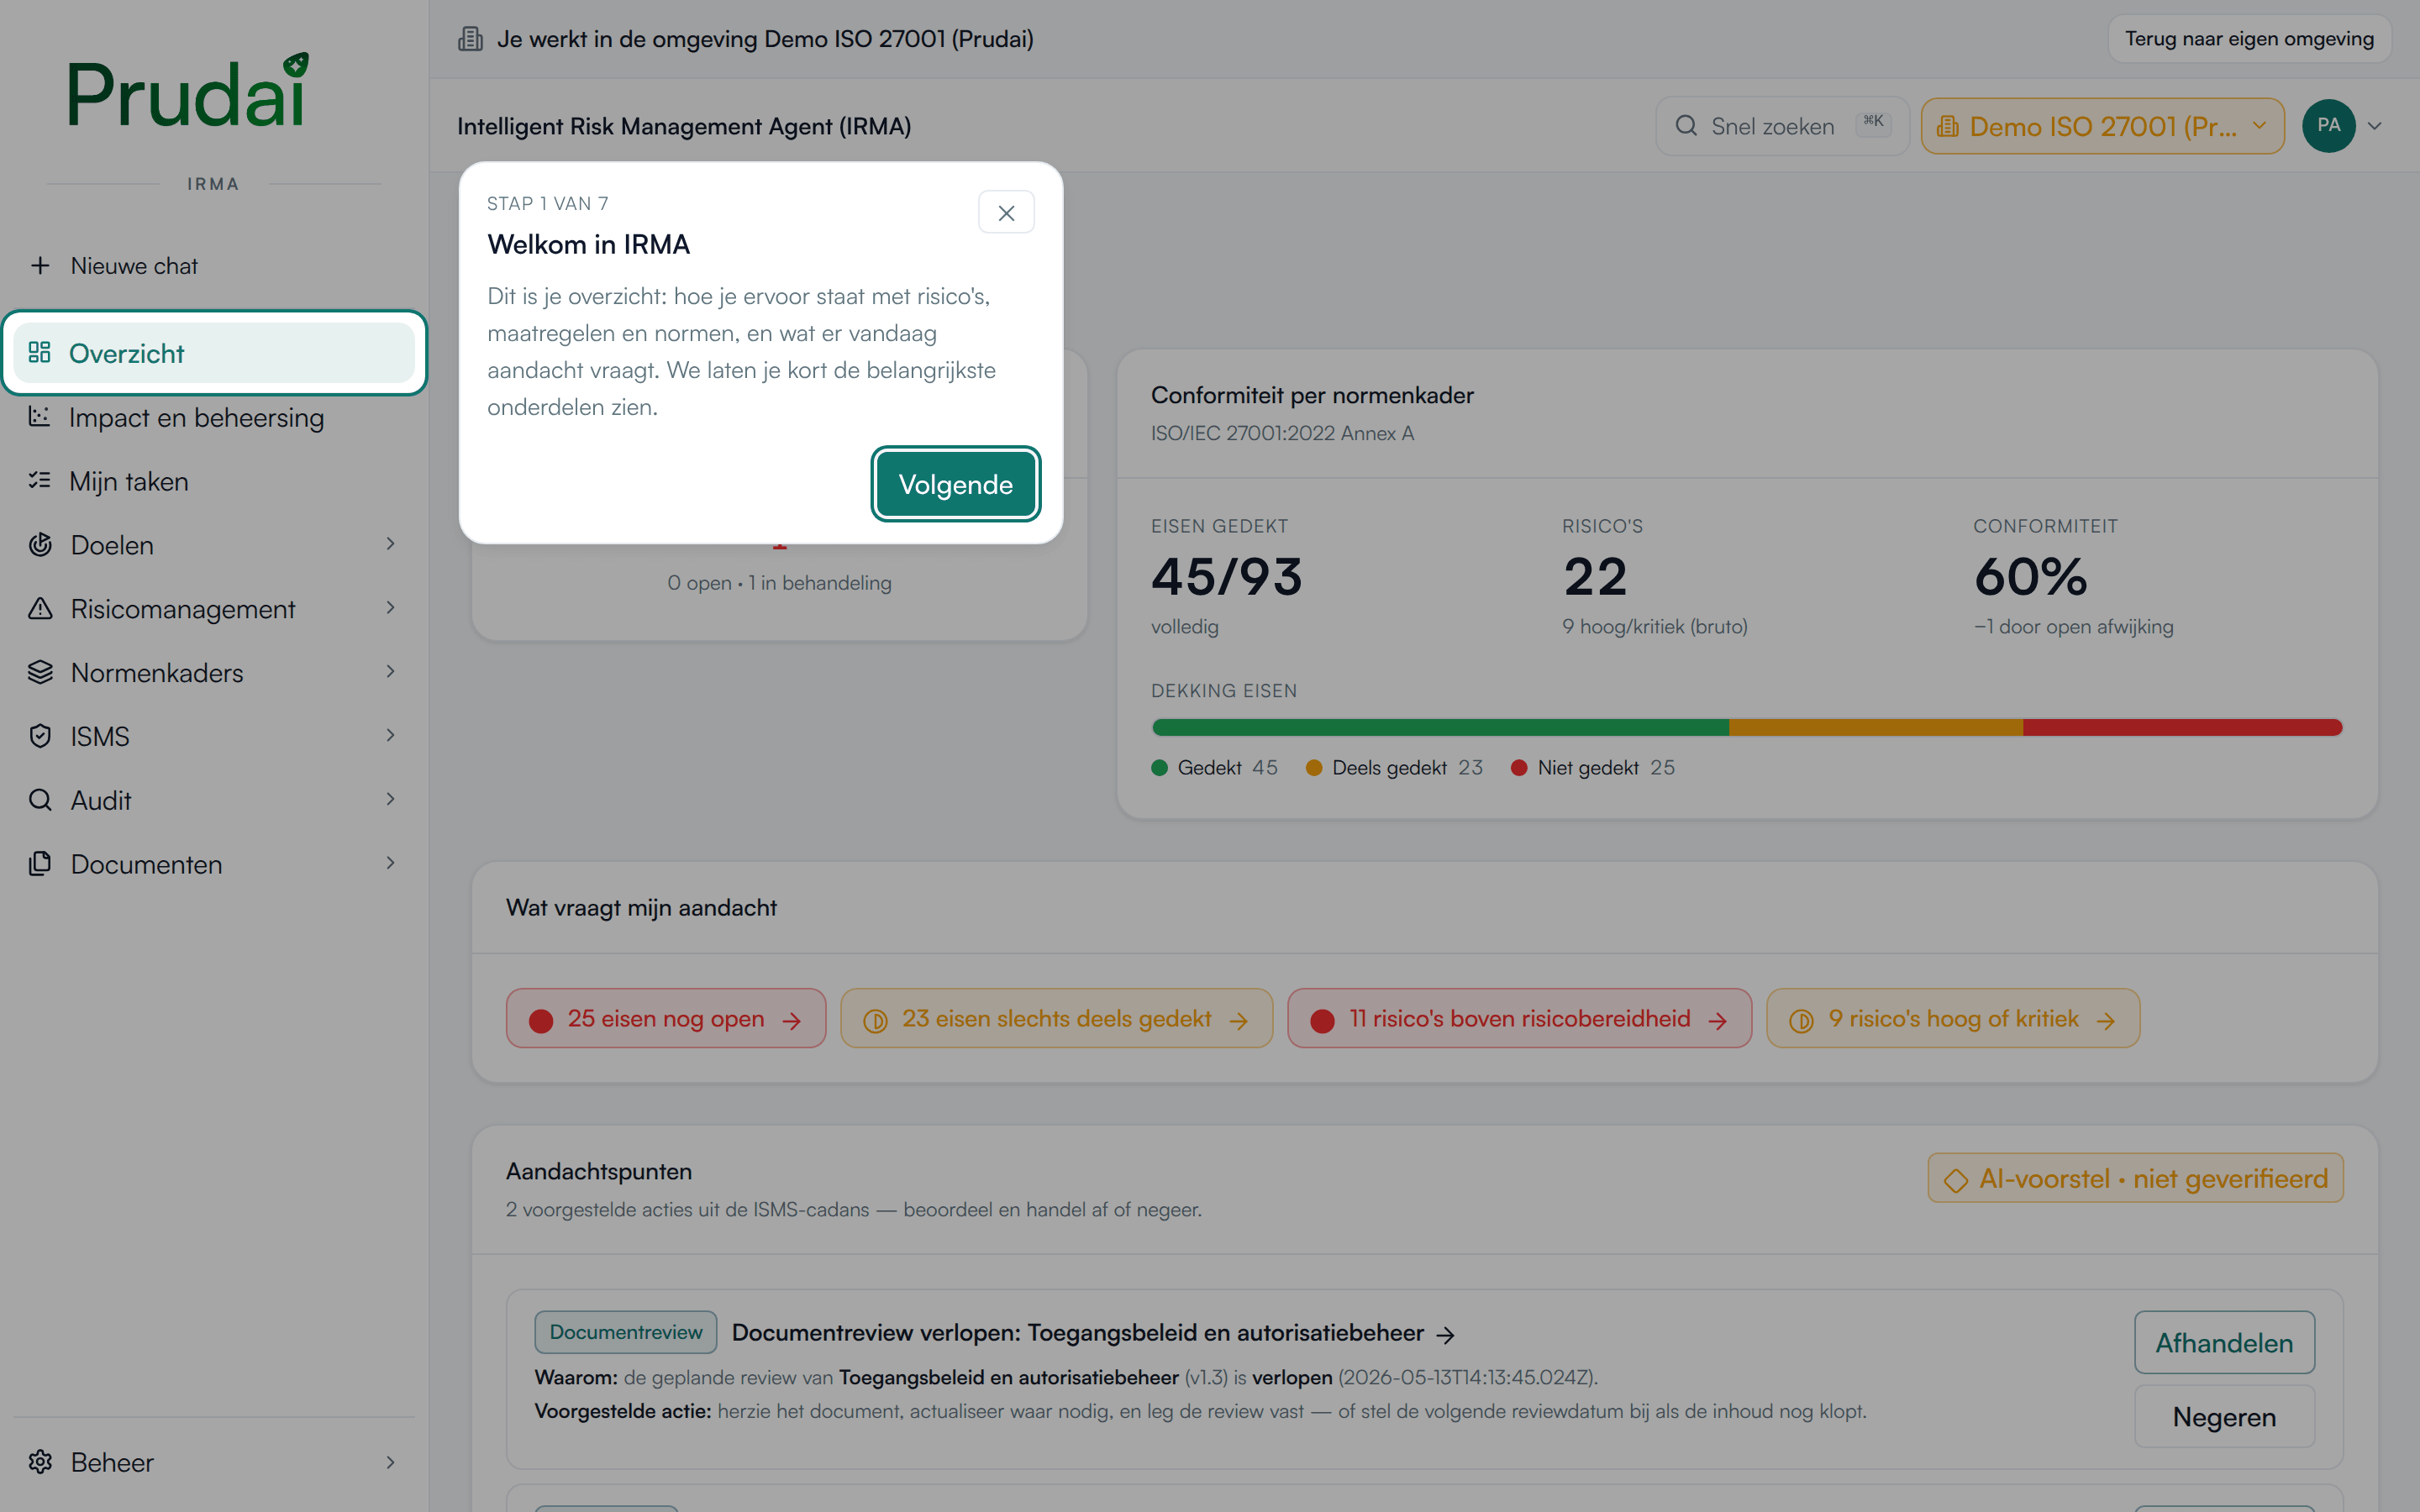2420x1512 pixels.
Task: Open the user menu chevron beside PA
Action: click(x=2375, y=126)
